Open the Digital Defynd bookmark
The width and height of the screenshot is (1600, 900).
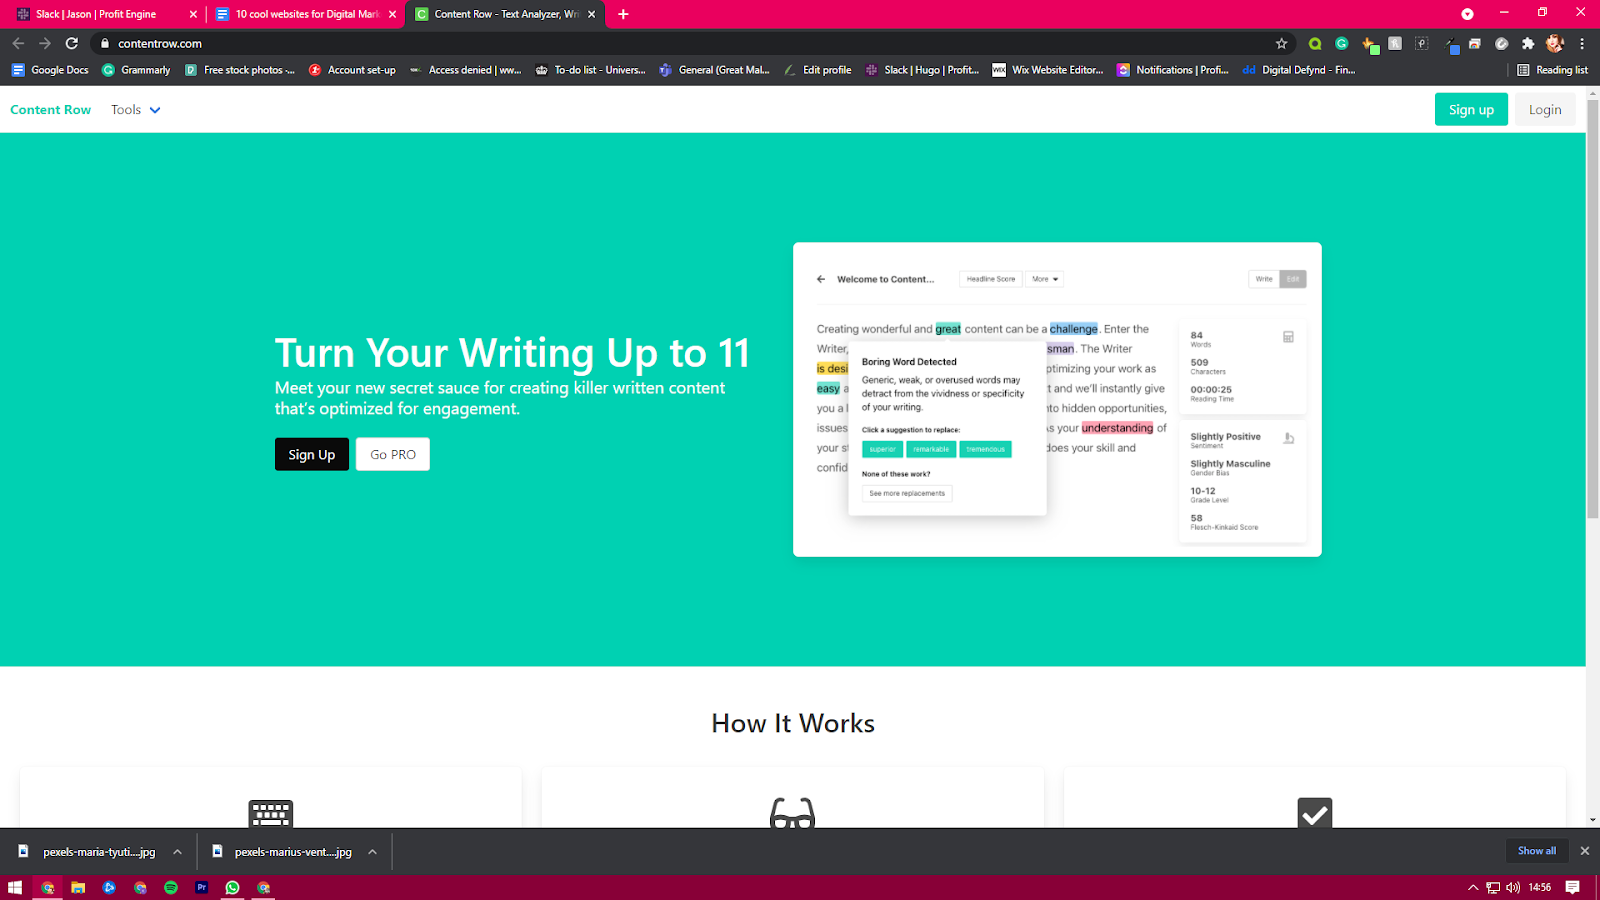(1299, 70)
